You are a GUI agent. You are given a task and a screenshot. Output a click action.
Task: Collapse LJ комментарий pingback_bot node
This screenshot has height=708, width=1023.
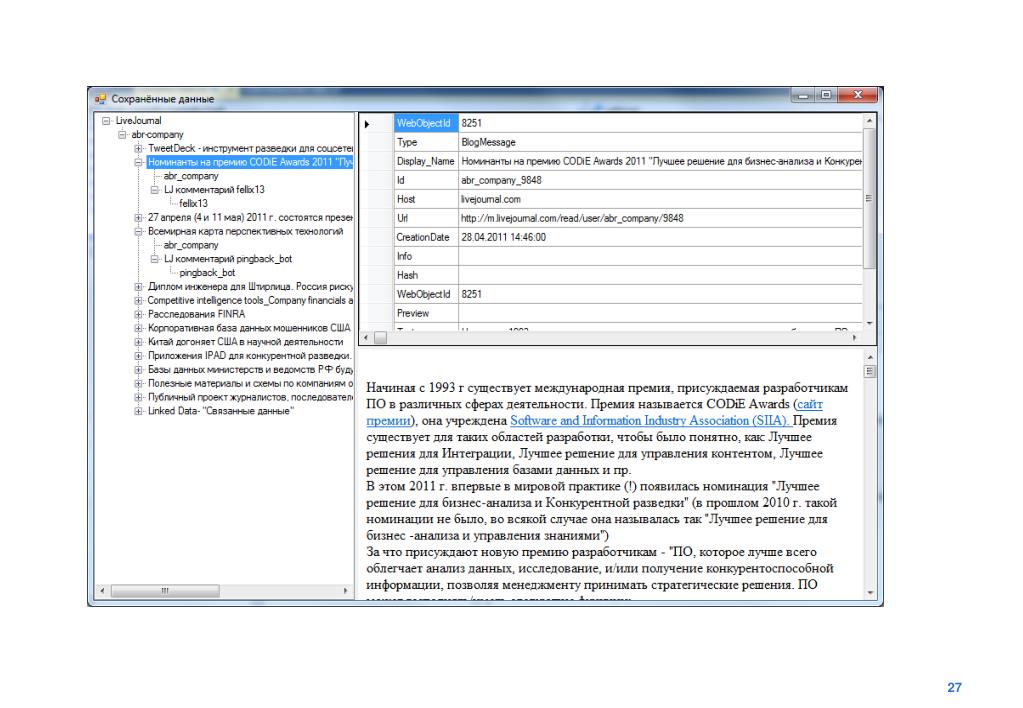pyautogui.click(x=155, y=259)
